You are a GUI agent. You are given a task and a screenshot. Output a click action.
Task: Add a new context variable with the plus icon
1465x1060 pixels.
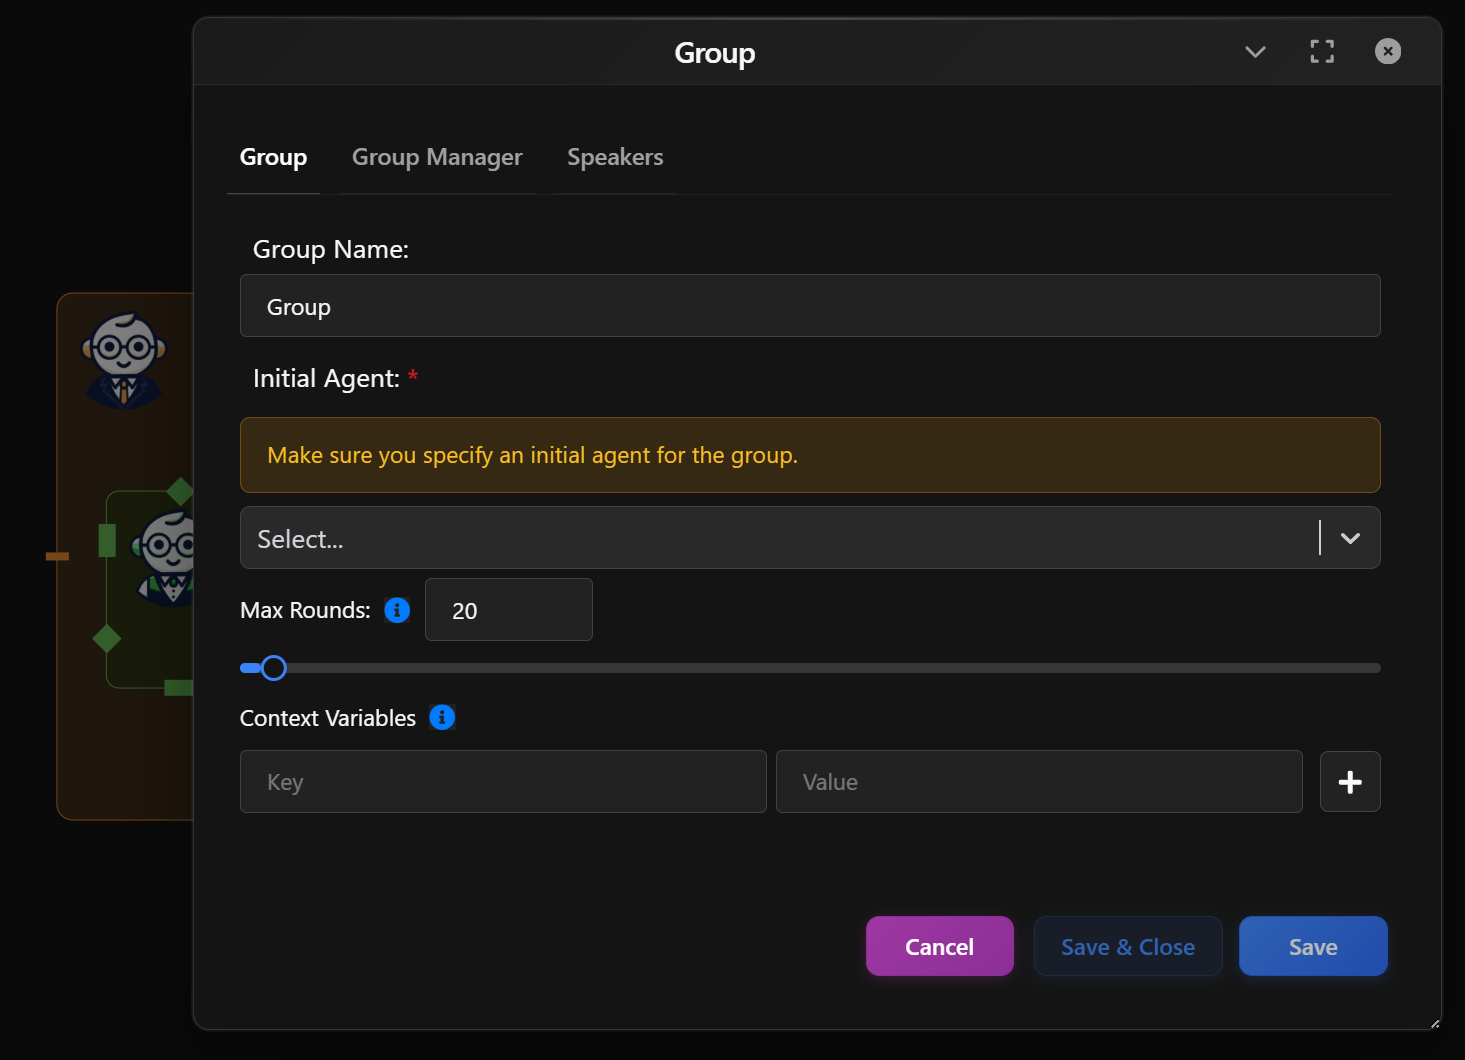coord(1349,781)
